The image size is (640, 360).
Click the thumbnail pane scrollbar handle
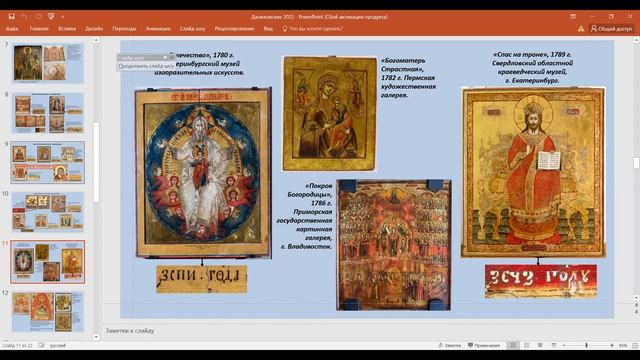(x=96, y=162)
